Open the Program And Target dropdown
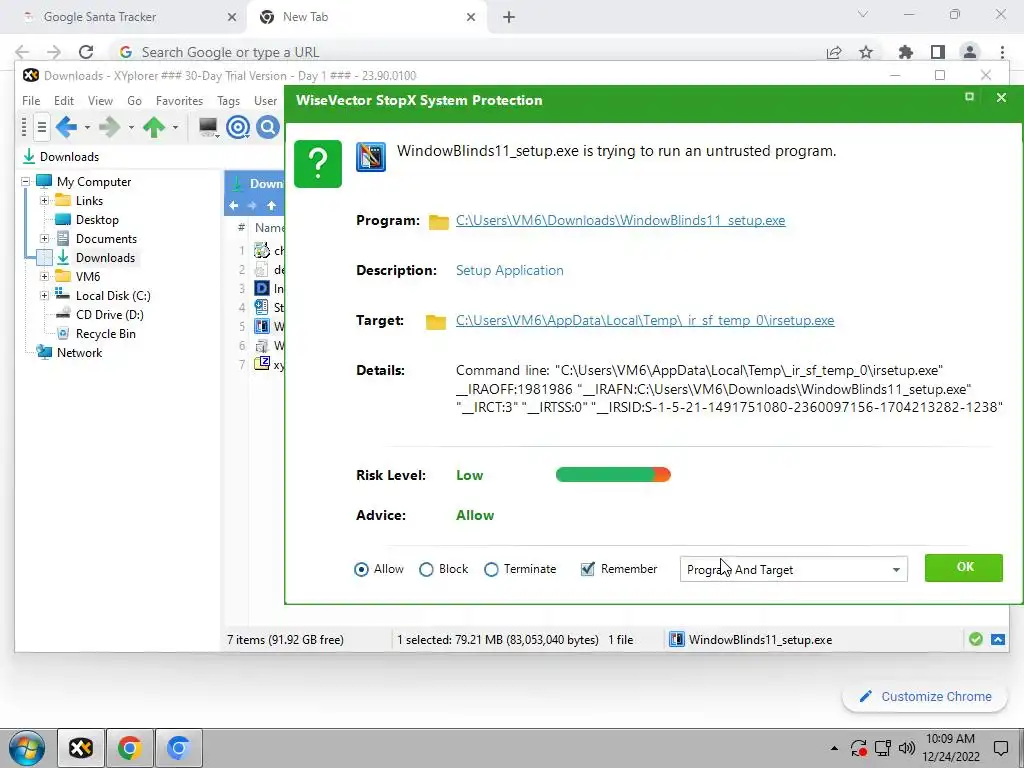Image resolution: width=1024 pixels, height=768 pixels. click(793, 569)
